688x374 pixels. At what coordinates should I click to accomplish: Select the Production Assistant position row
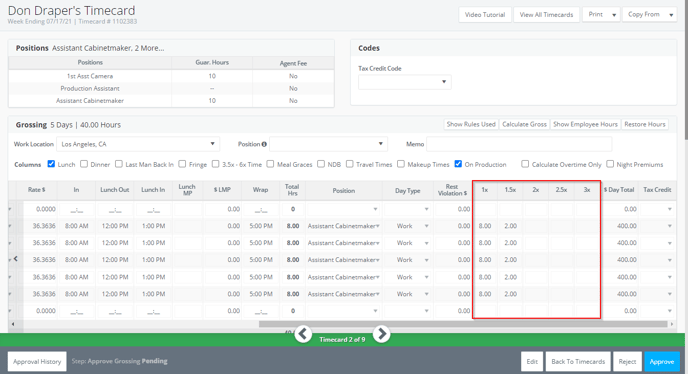tap(171, 88)
